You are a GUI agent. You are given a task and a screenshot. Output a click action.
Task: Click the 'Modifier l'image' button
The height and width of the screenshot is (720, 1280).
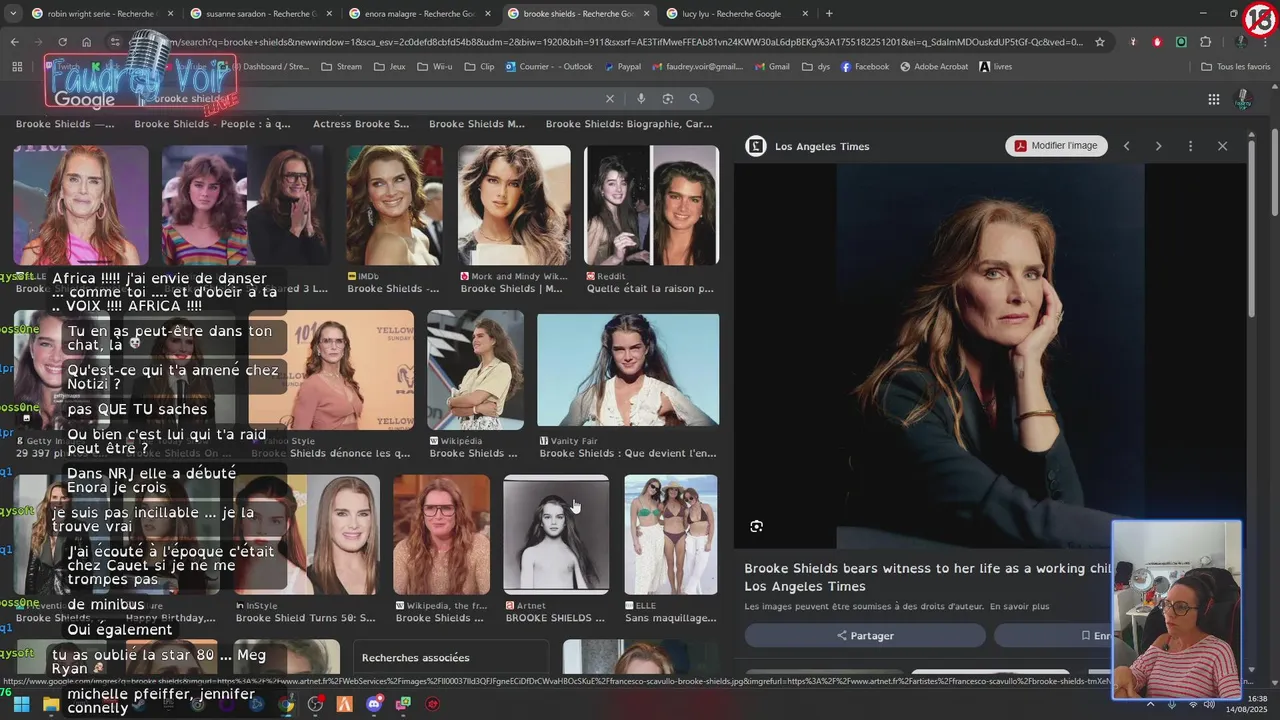pos(1056,146)
